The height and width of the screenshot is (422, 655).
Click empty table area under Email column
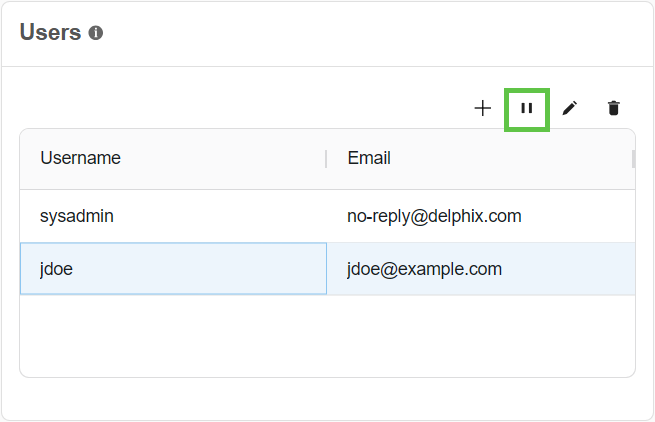coord(480,335)
